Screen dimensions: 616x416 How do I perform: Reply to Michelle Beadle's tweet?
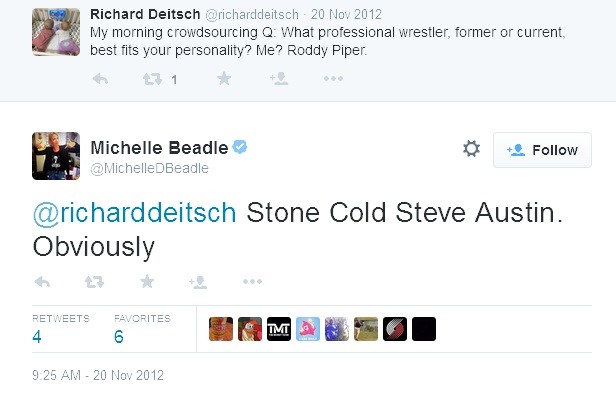point(42,282)
